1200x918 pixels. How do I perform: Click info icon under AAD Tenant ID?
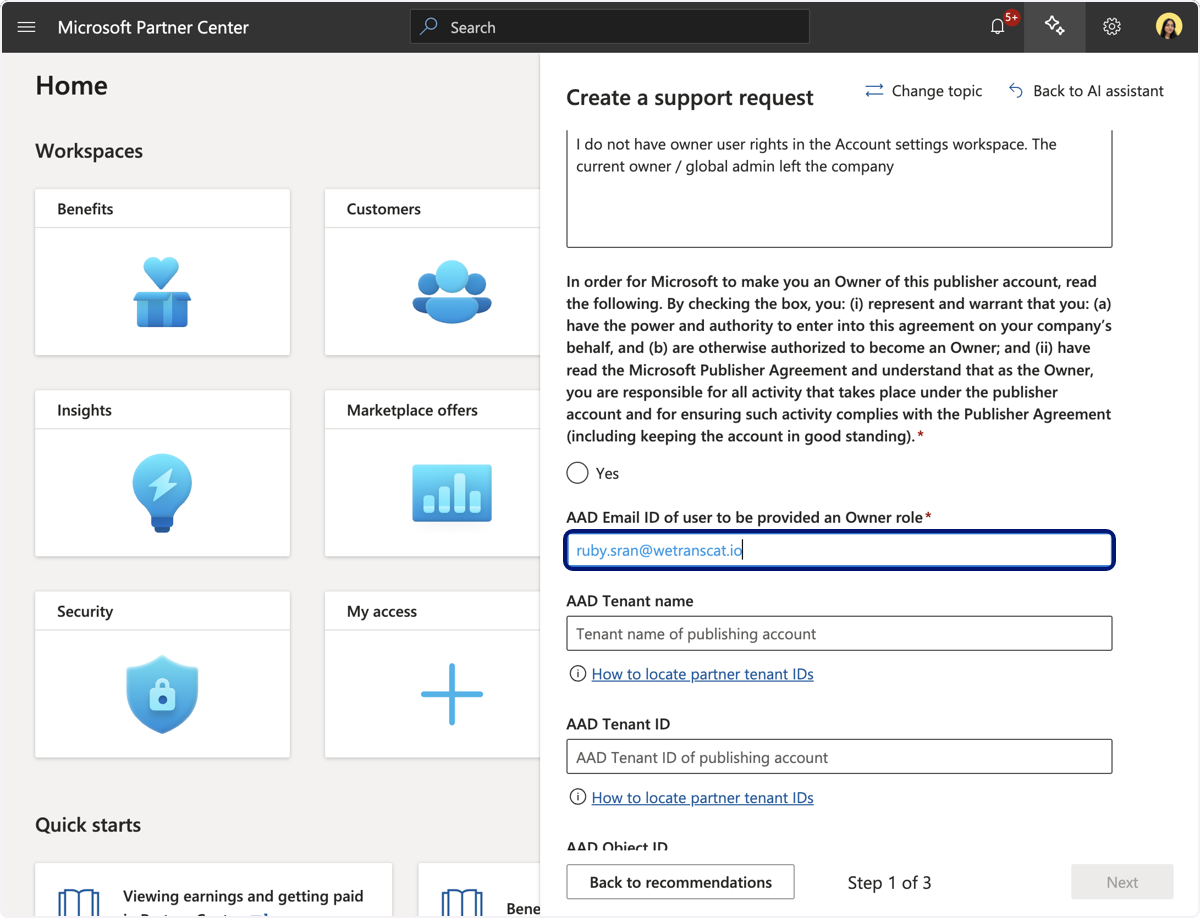(x=577, y=797)
